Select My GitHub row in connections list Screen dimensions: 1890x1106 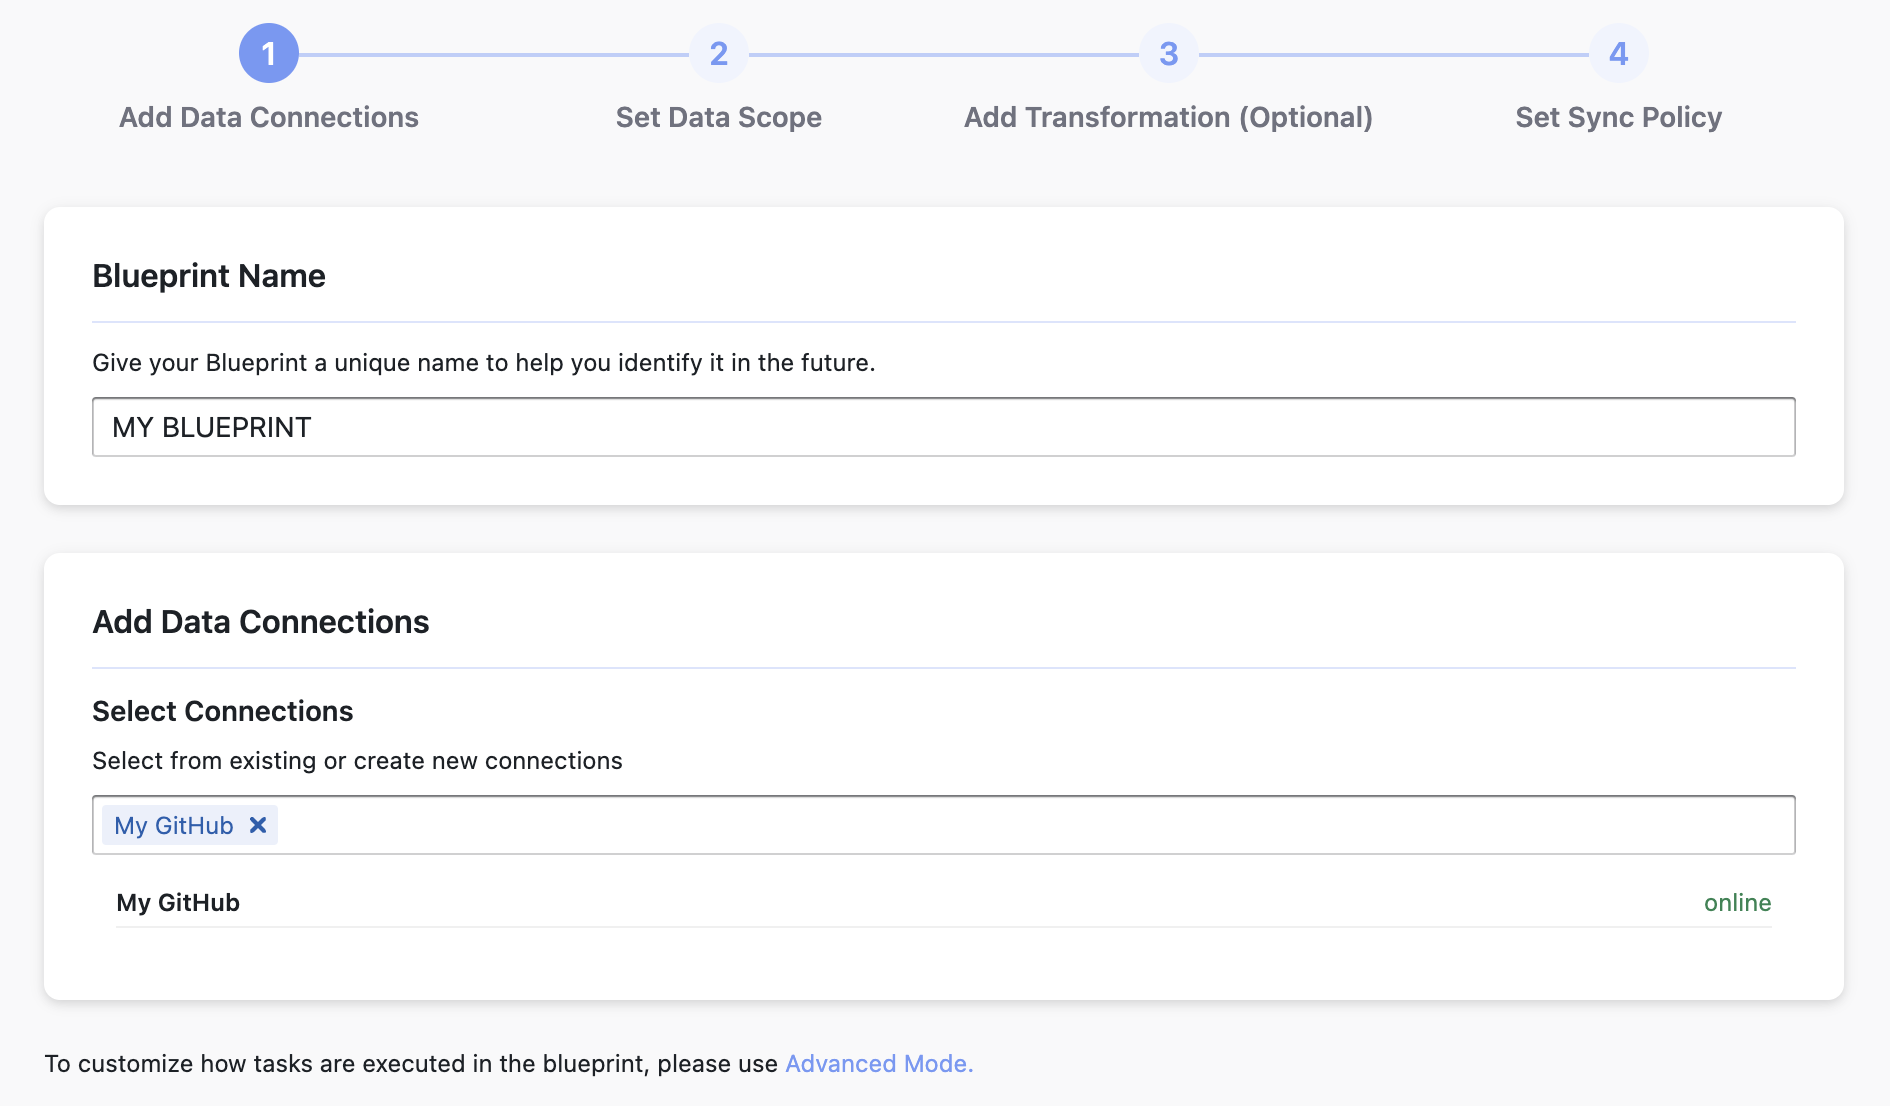(178, 903)
